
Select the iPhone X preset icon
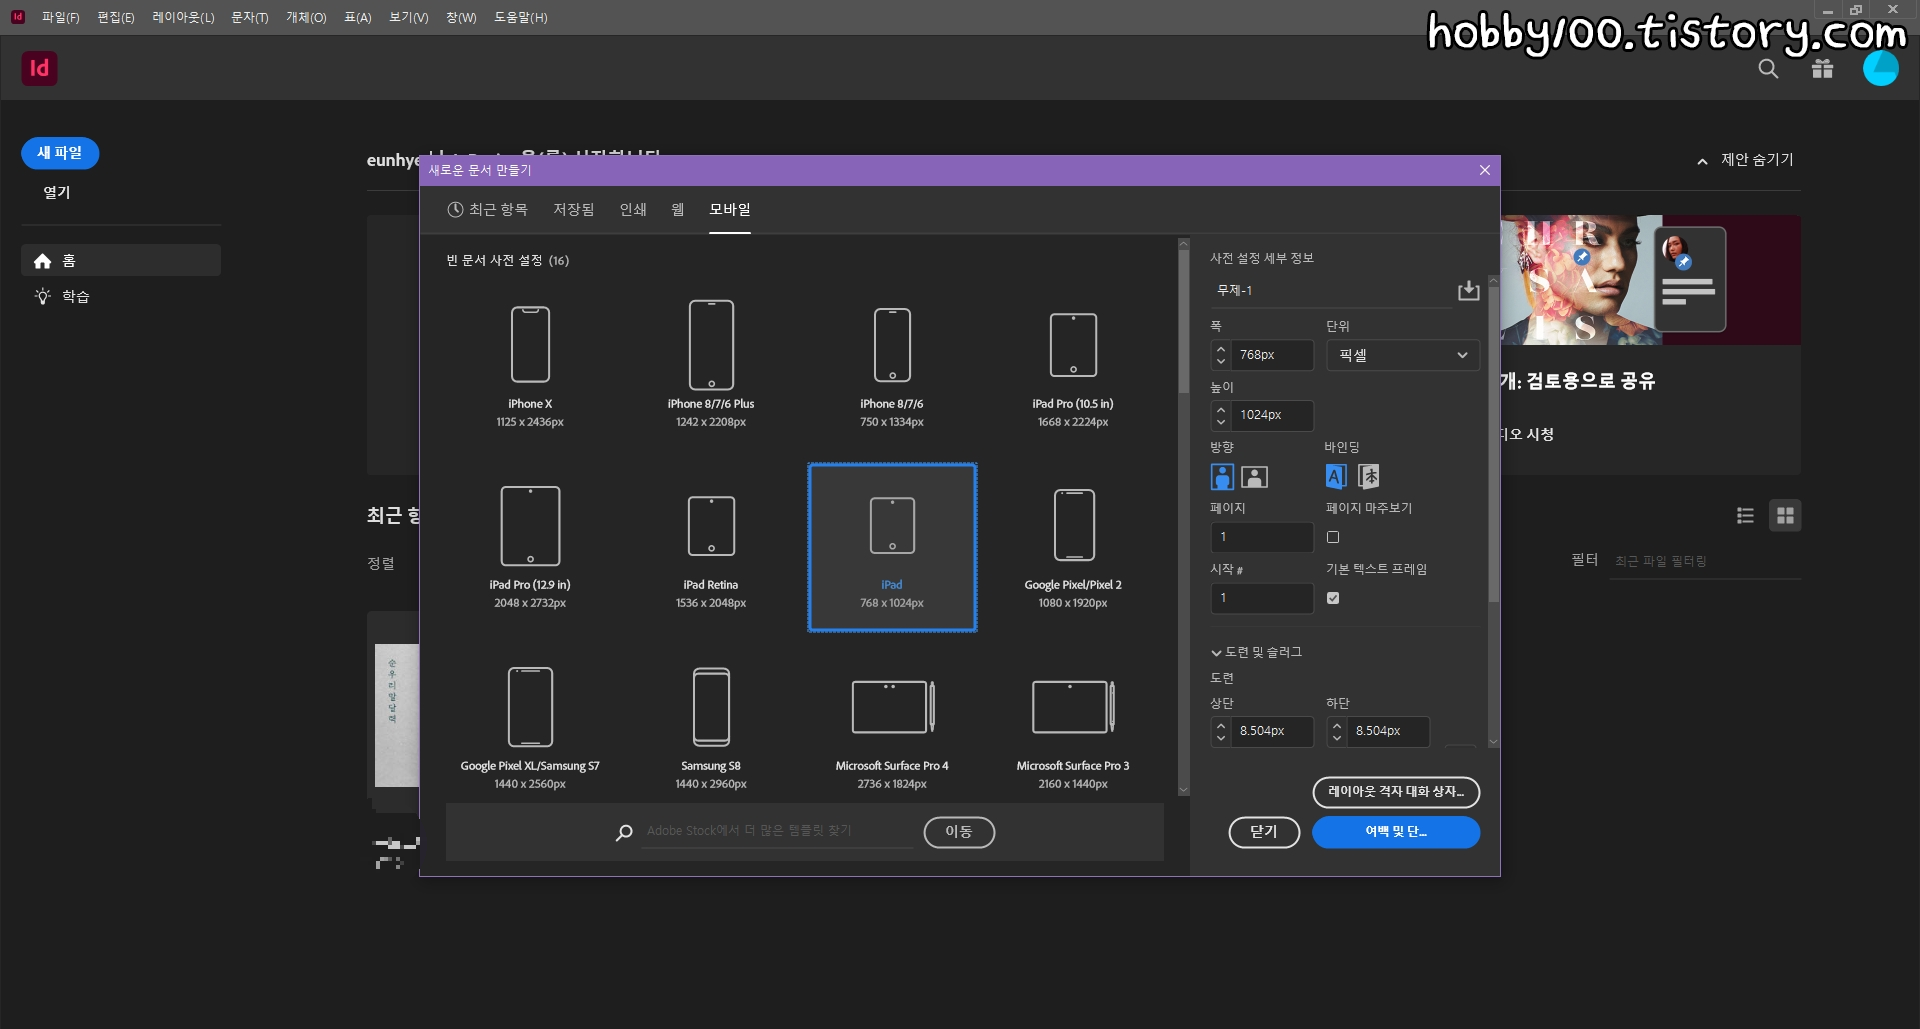coord(530,344)
